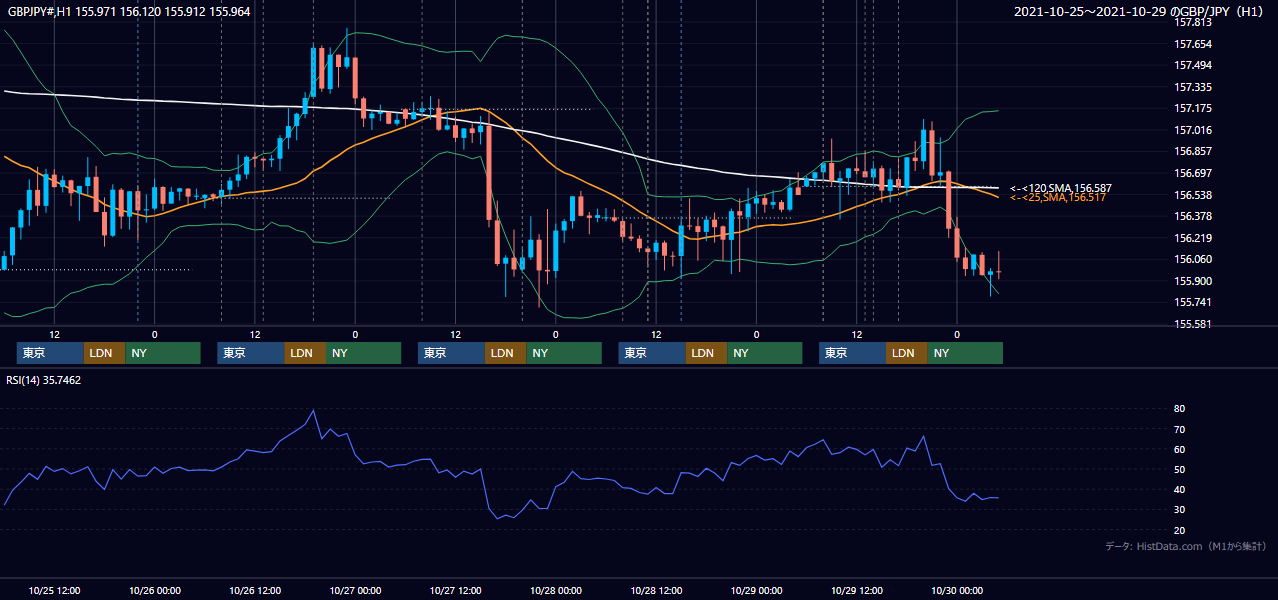Viewport: 1278px width, 600px height.
Task: Click the 10/29 12:00 date label
Action: (x=856, y=590)
